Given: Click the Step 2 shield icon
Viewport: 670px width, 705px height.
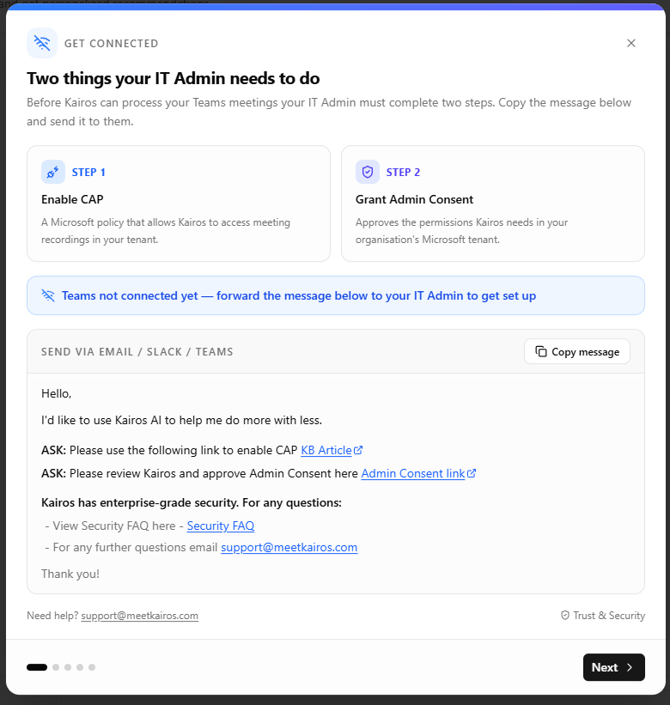Looking at the screenshot, I should coord(367,172).
